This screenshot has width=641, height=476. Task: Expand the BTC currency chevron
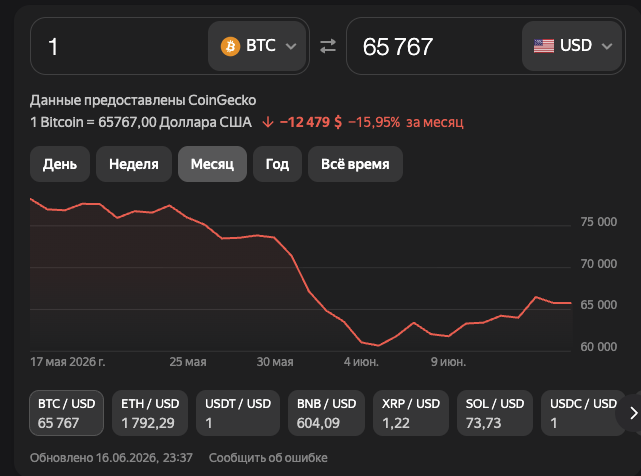pyautogui.click(x=291, y=46)
